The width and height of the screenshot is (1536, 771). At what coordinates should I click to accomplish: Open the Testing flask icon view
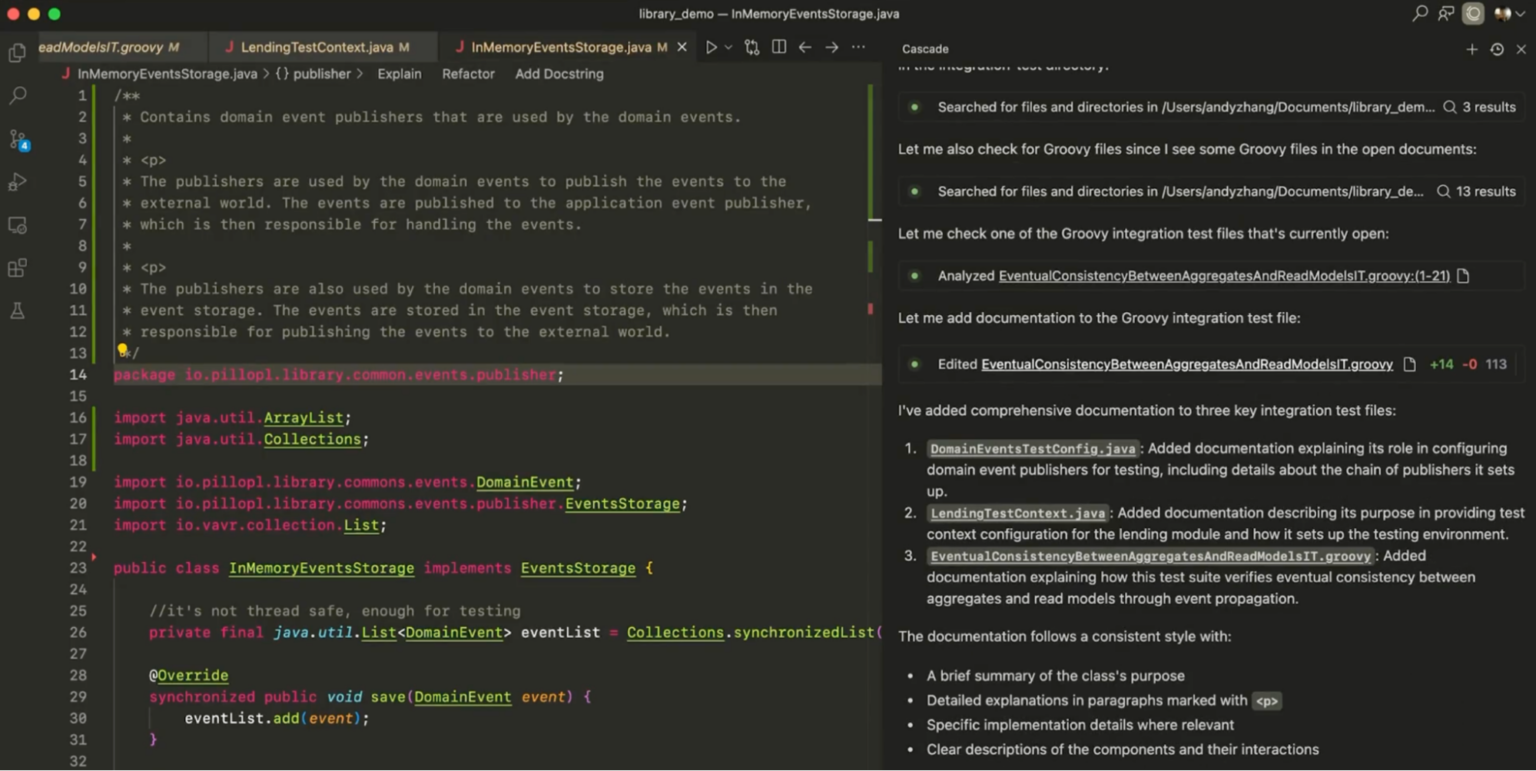tap(17, 311)
